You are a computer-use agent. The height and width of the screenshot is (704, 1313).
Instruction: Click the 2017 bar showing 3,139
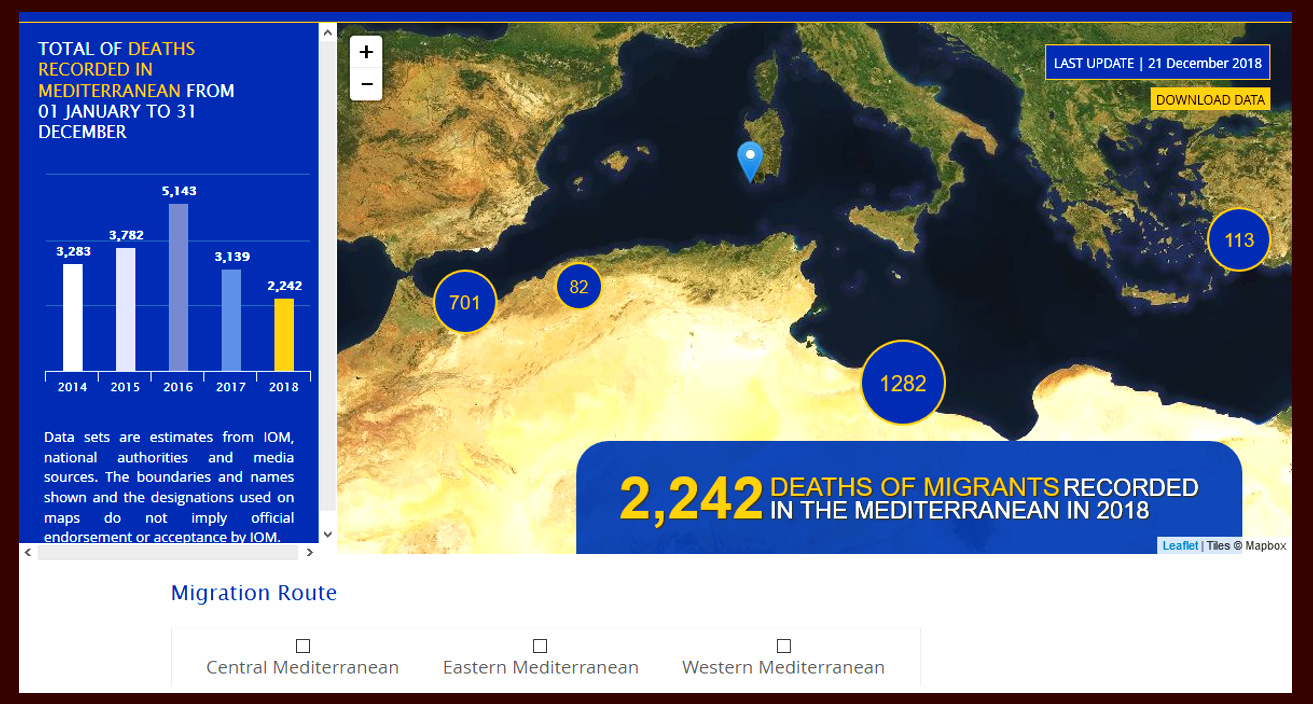pos(231,320)
